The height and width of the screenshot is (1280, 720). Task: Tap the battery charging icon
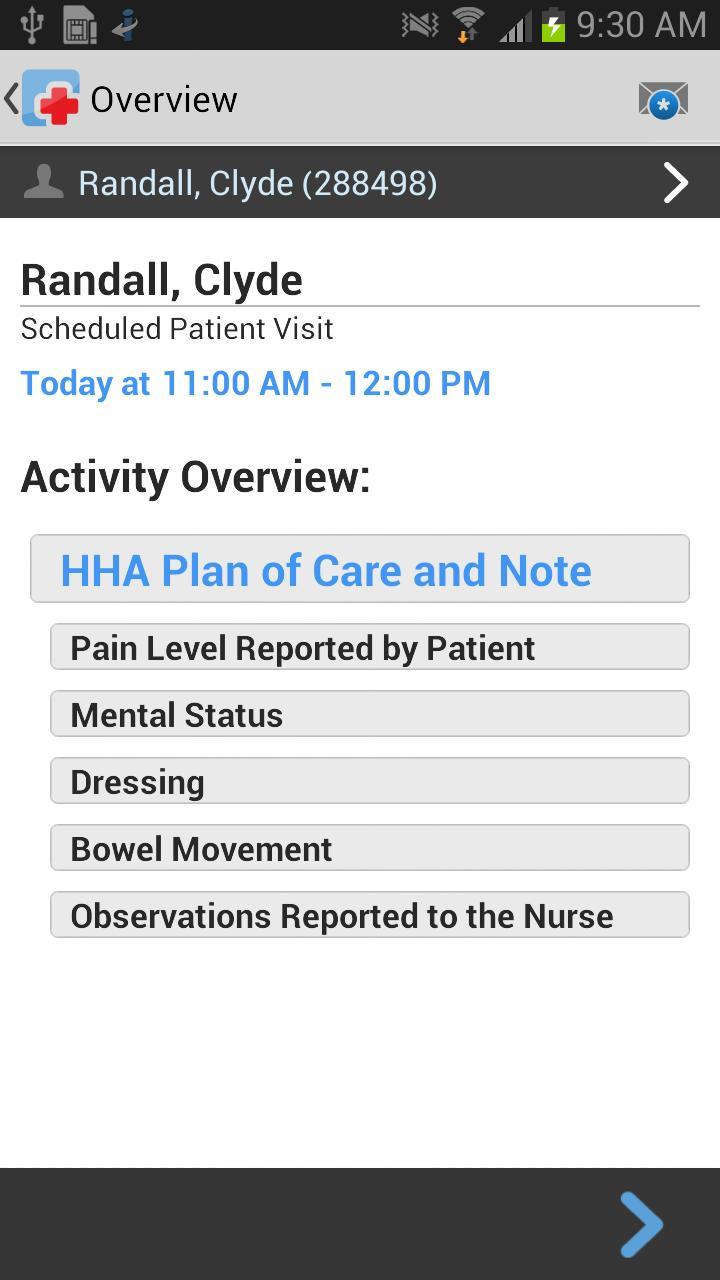553,24
